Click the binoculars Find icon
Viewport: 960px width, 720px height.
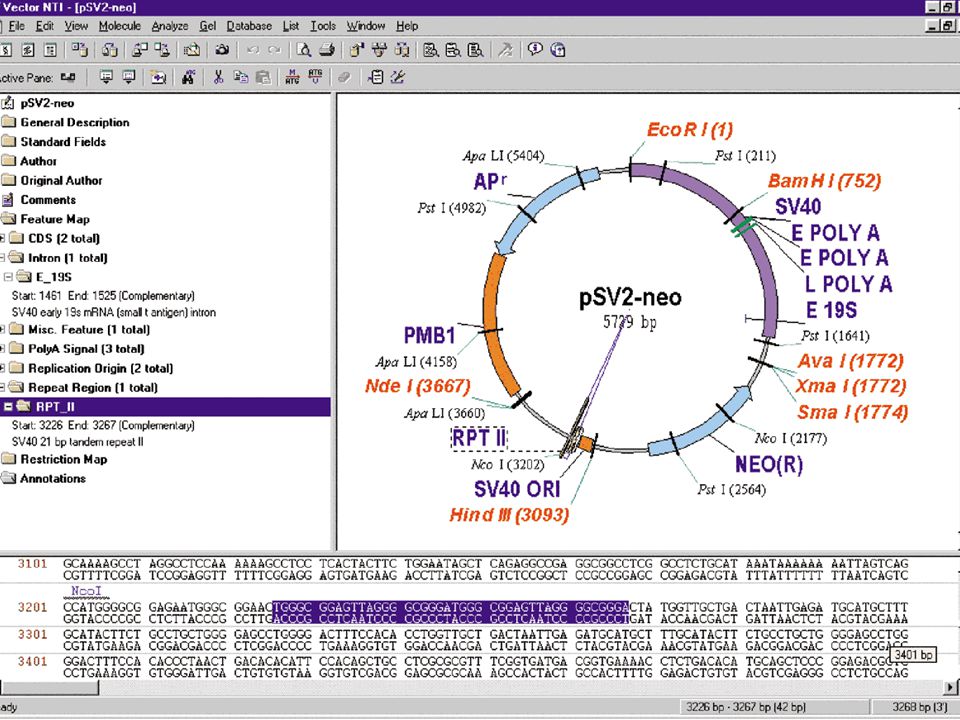point(189,77)
